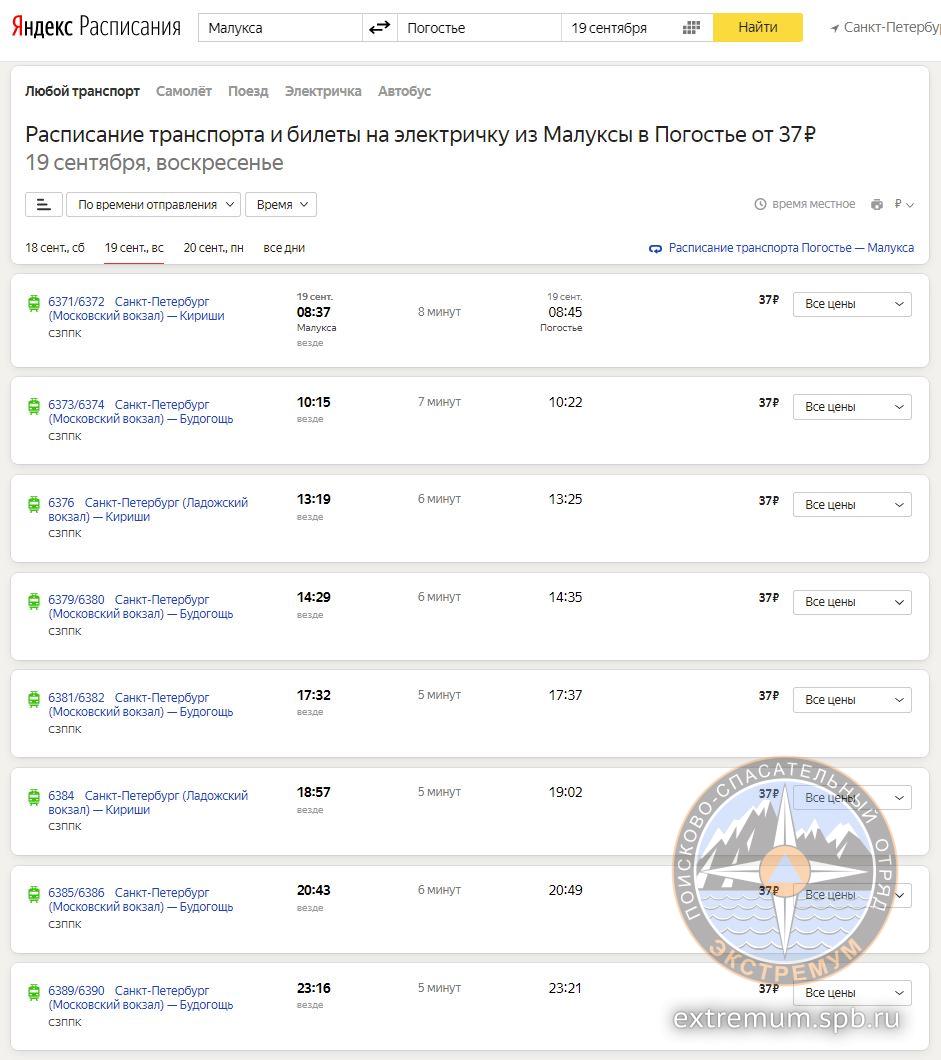This screenshot has width=941, height=1060.
Task: Open train 6384 Ладожский вокзал — Кириши link
Action: click(x=148, y=802)
